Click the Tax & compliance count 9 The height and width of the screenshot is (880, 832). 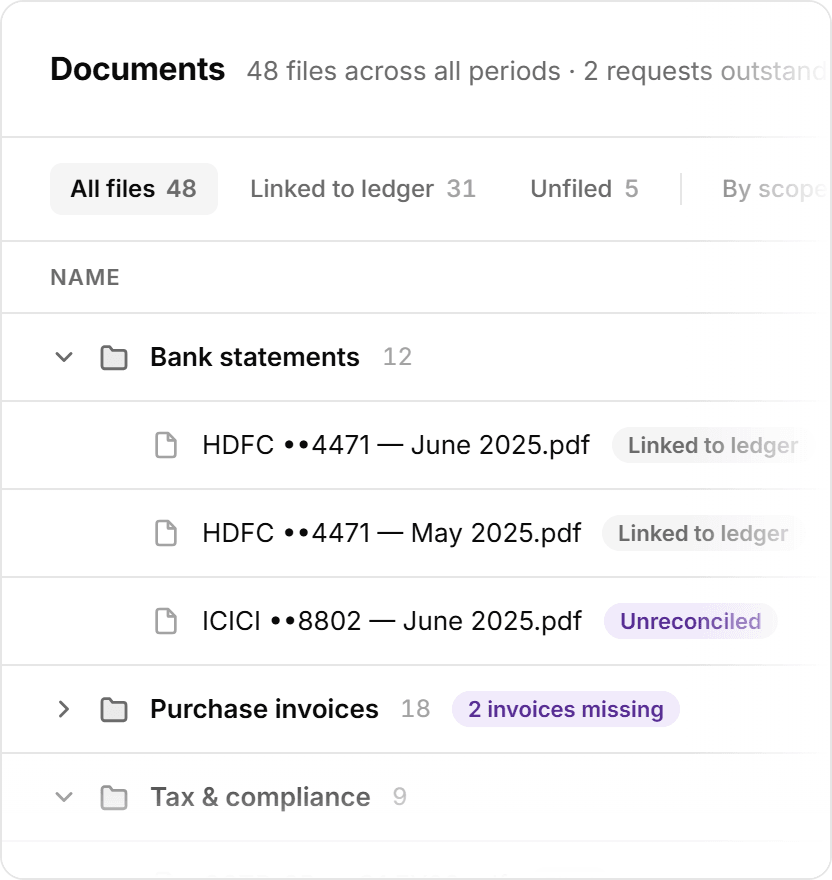(400, 797)
